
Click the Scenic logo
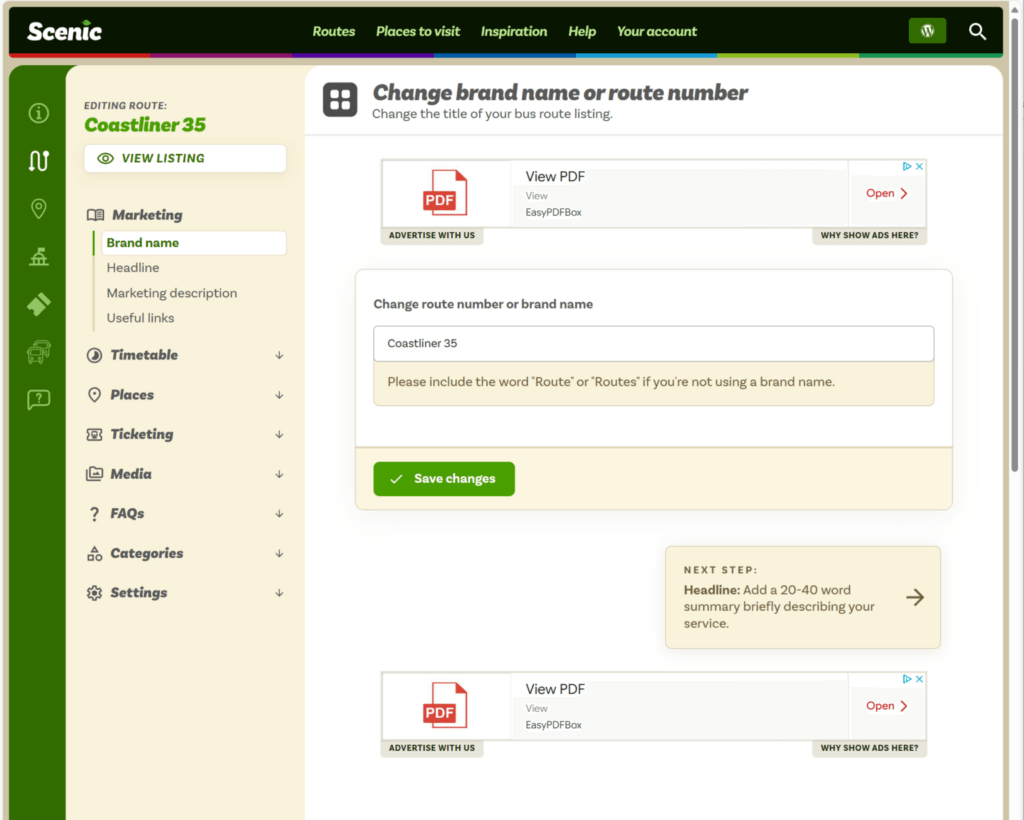pyautogui.click(x=65, y=31)
